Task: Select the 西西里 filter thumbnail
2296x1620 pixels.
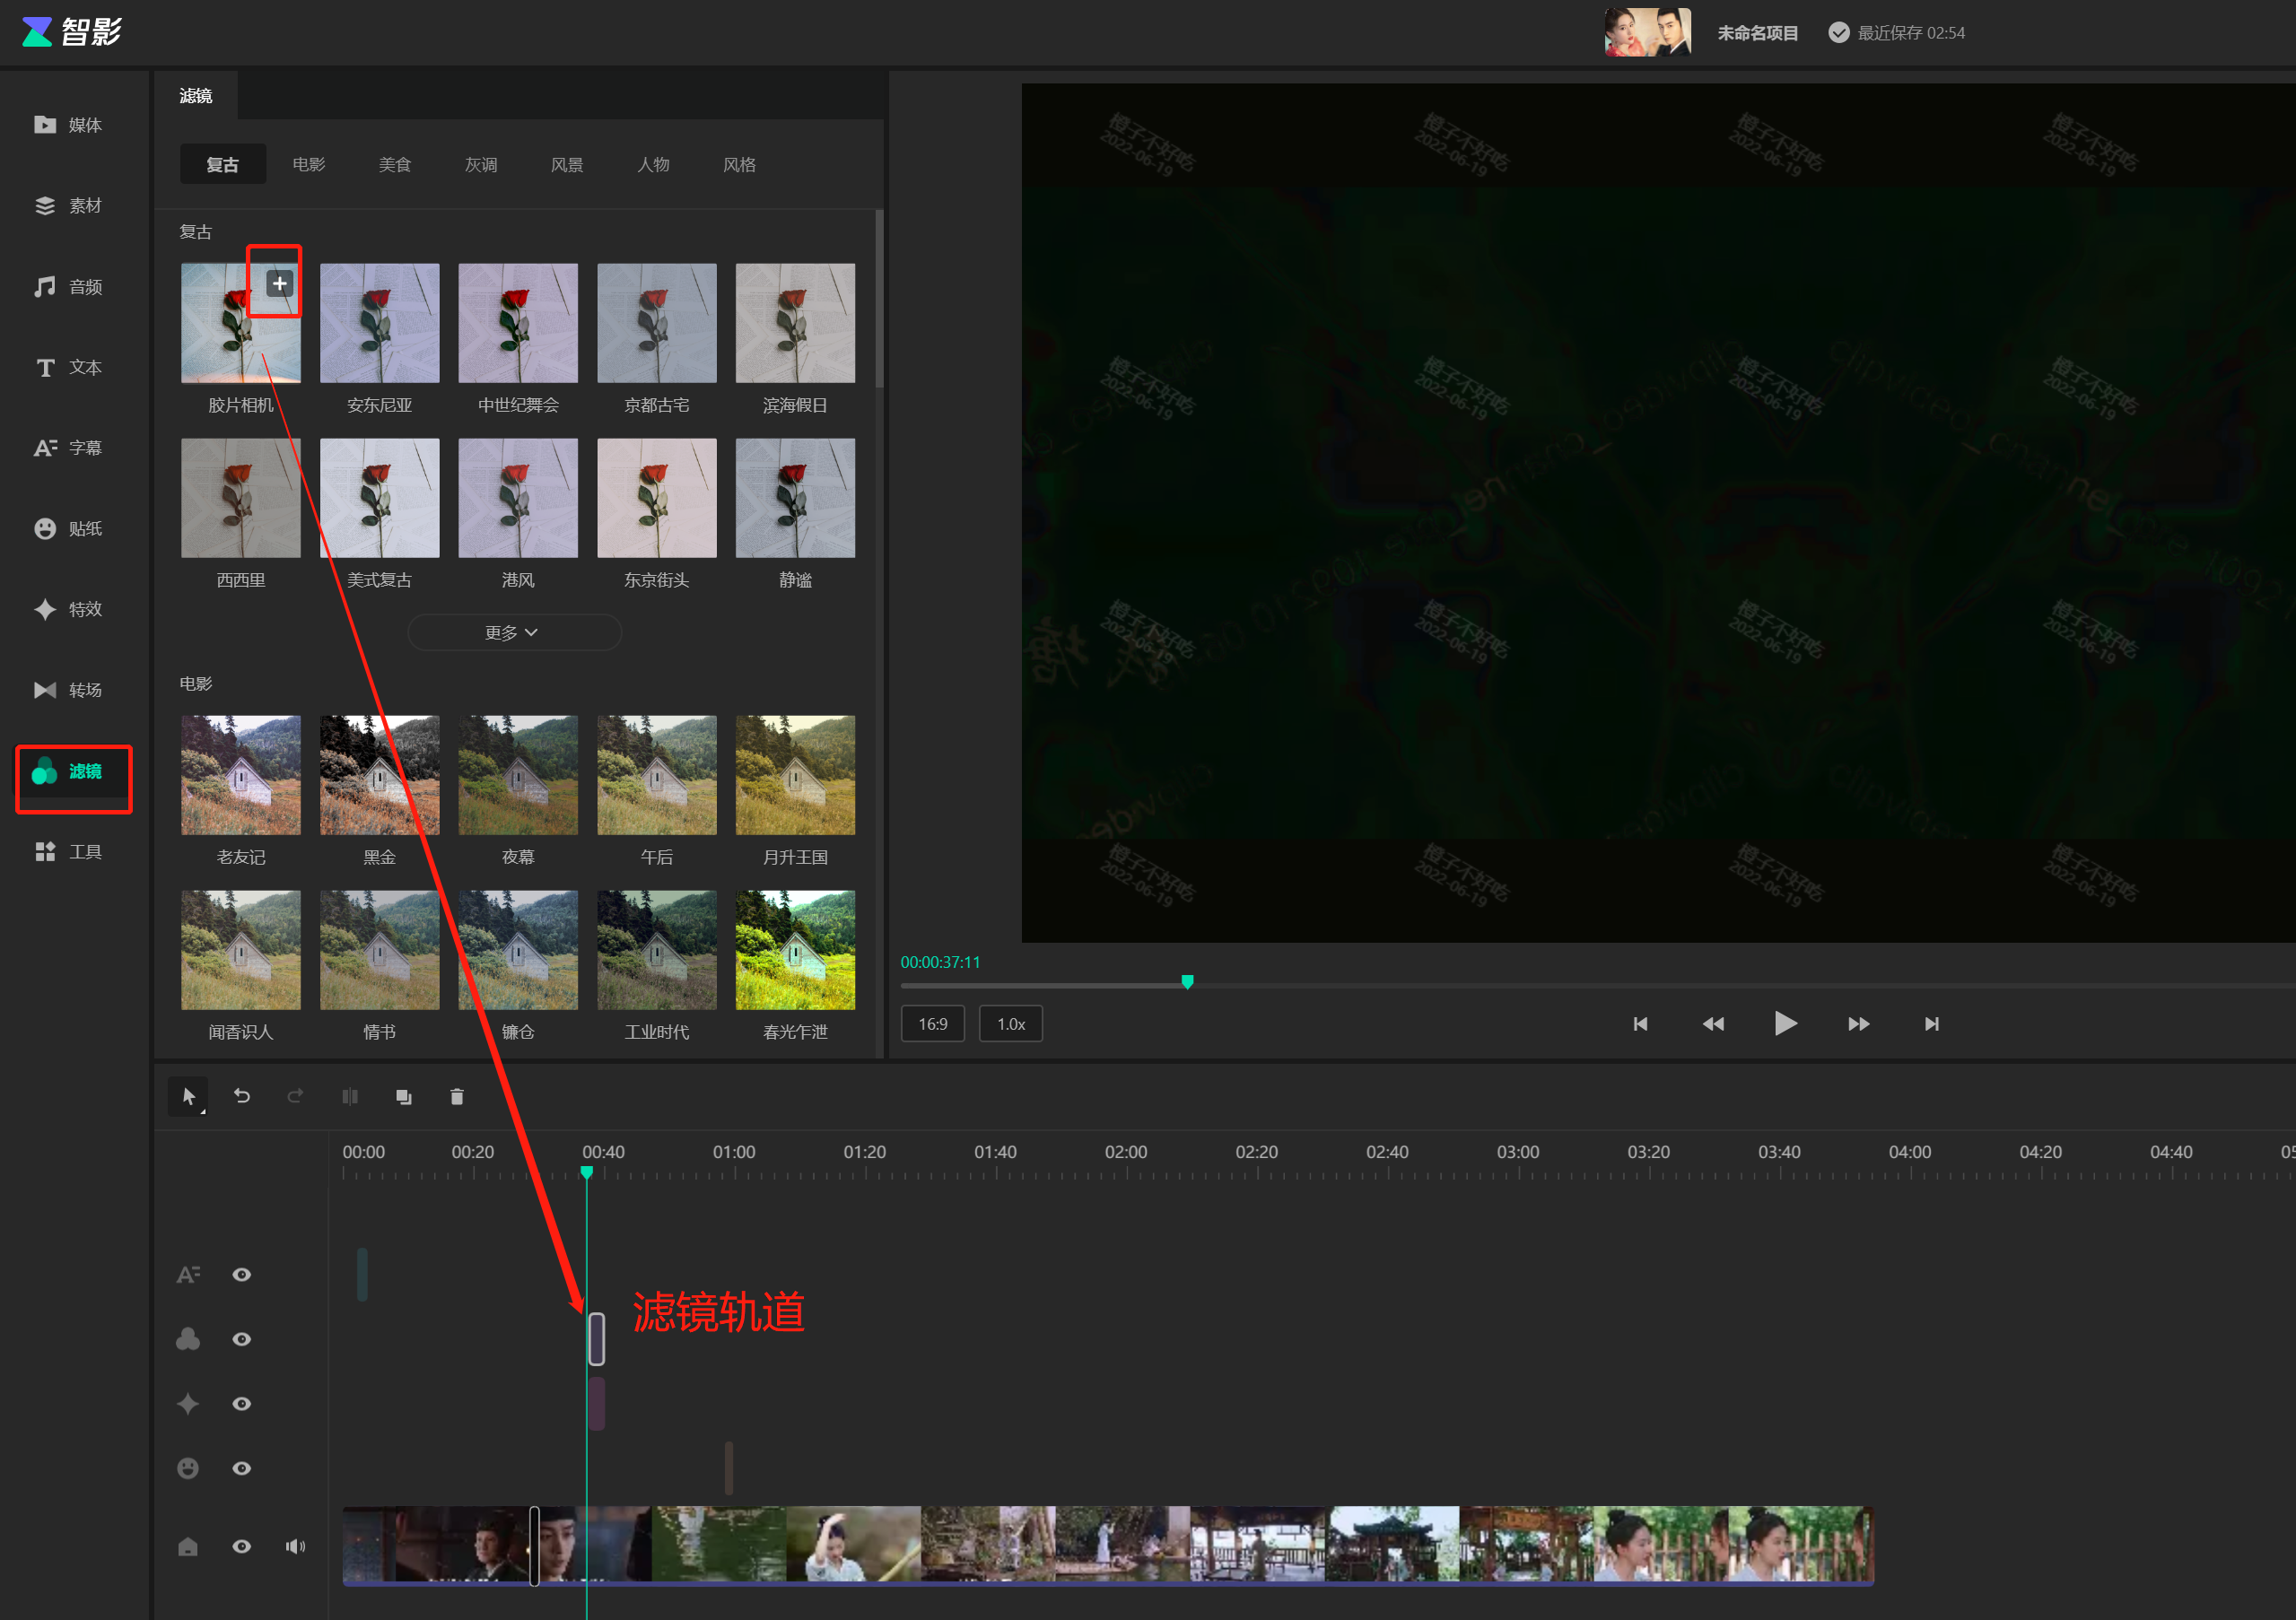Action: tap(240, 498)
